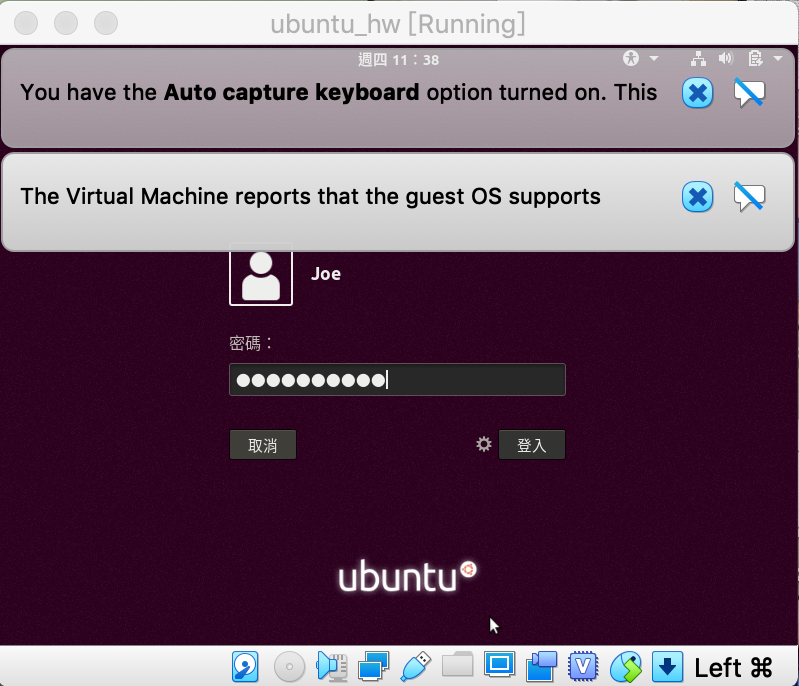The image size is (799, 686).
Task: Open the clock showing 11:38
Action: coord(398,60)
